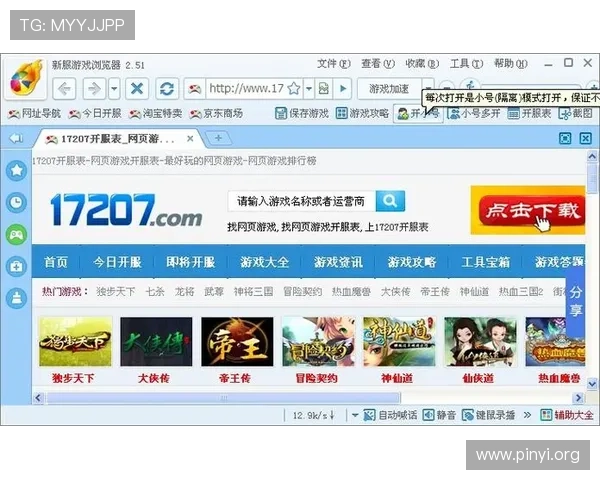The height and width of the screenshot is (480, 600).
Task: Click the 分享 side tab
Action: 576,300
